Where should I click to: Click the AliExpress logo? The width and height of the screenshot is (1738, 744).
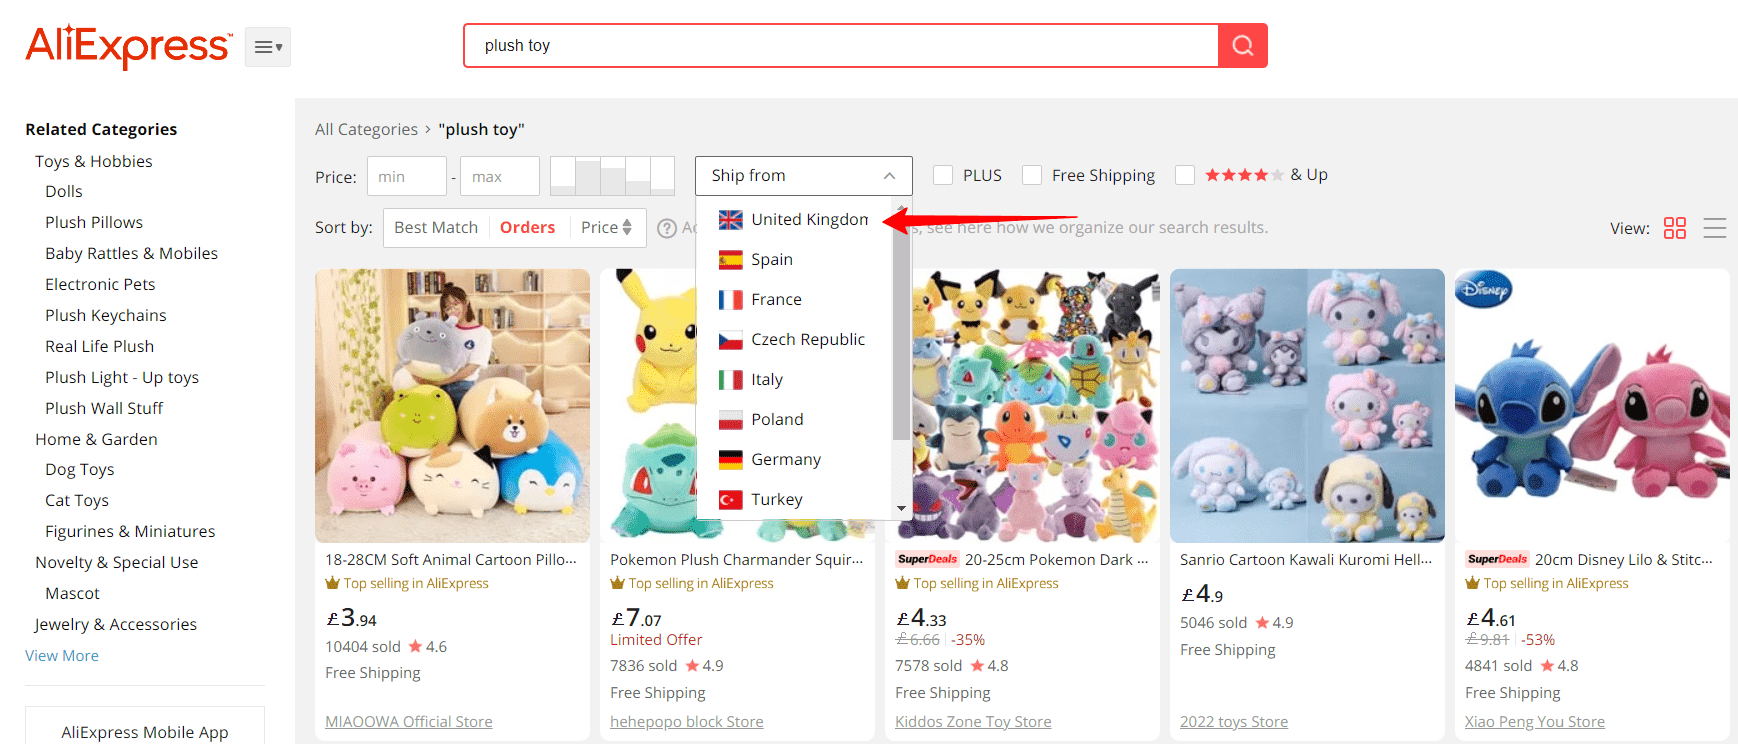tap(129, 46)
